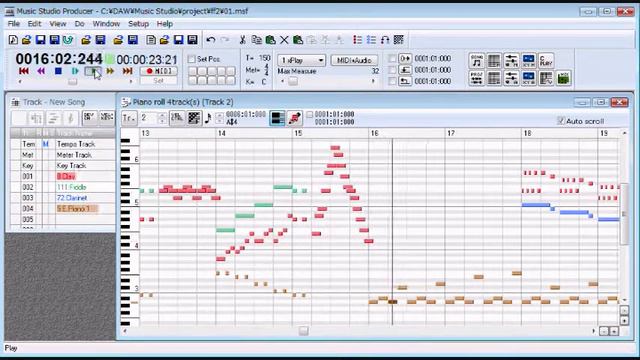Click the checkered grid icon in Piano roll

tap(194, 118)
